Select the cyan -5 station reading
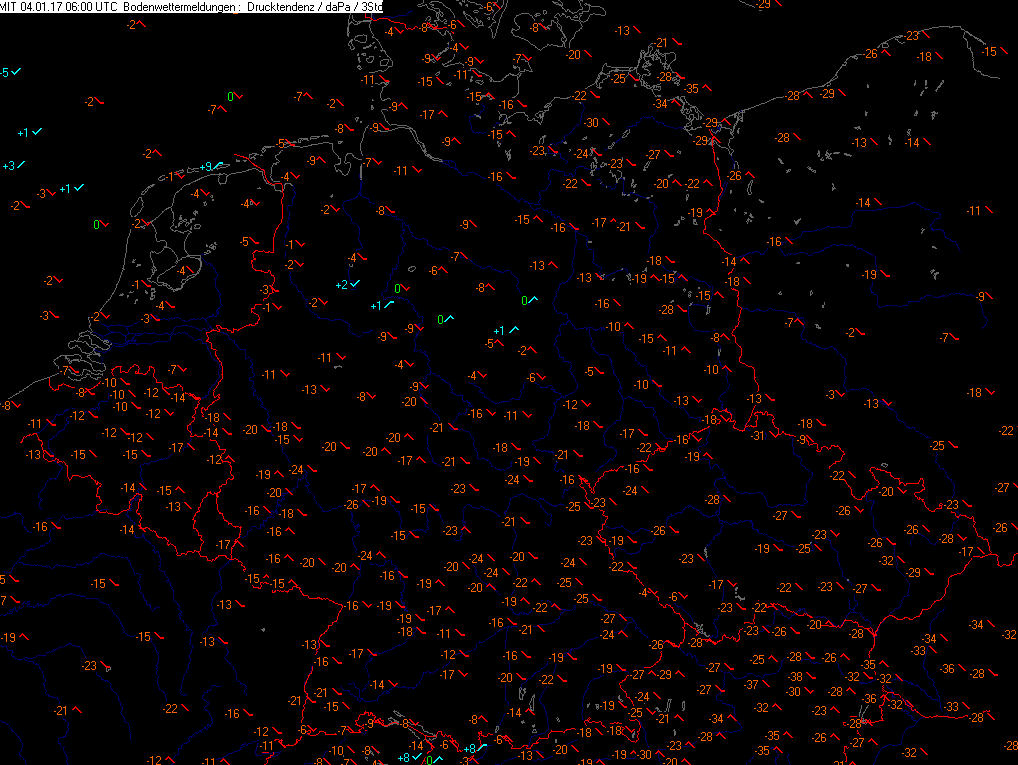This screenshot has width=1018, height=765. pos(5,73)
